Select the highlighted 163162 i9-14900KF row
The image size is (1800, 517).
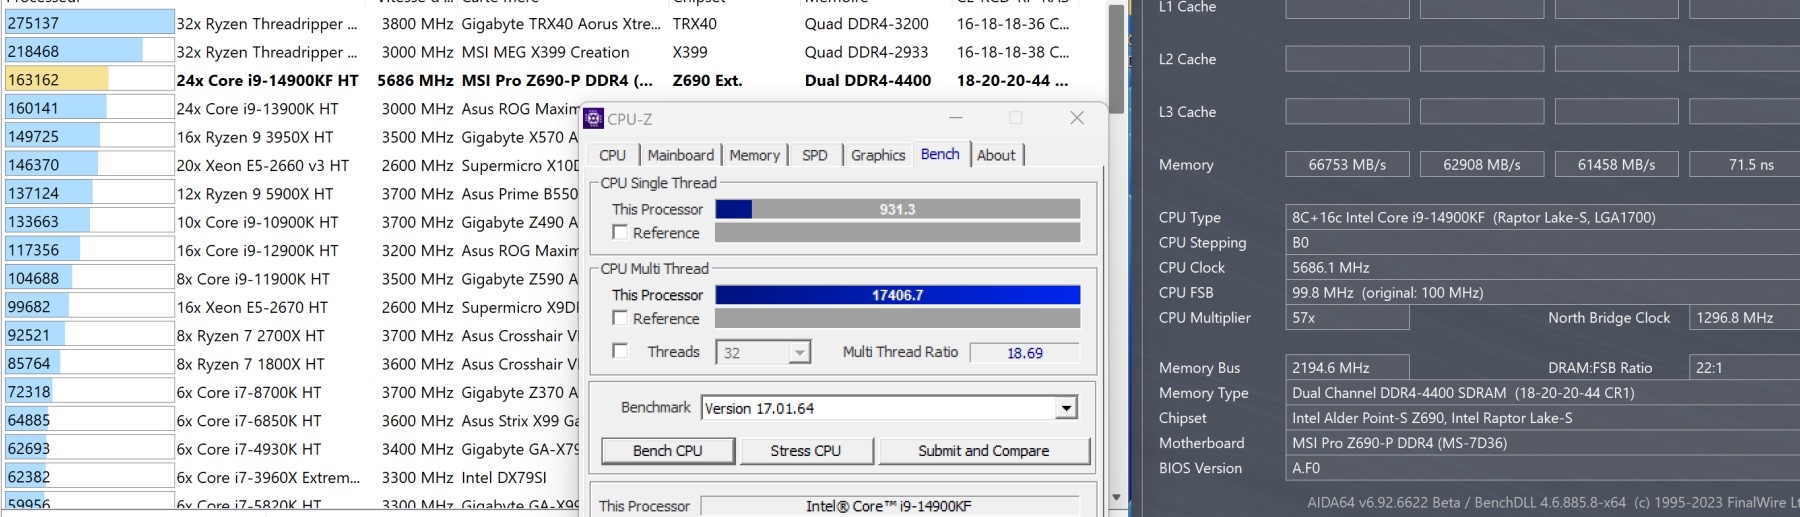tap(540, 80)
